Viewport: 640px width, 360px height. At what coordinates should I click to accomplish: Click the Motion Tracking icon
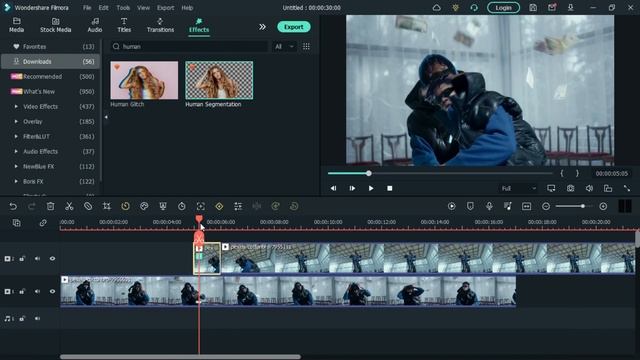pyautogui.click(x=200, y=207)
